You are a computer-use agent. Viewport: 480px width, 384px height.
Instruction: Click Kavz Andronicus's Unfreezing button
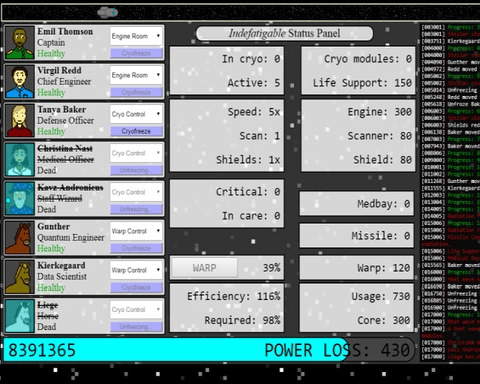coord(136,209)
